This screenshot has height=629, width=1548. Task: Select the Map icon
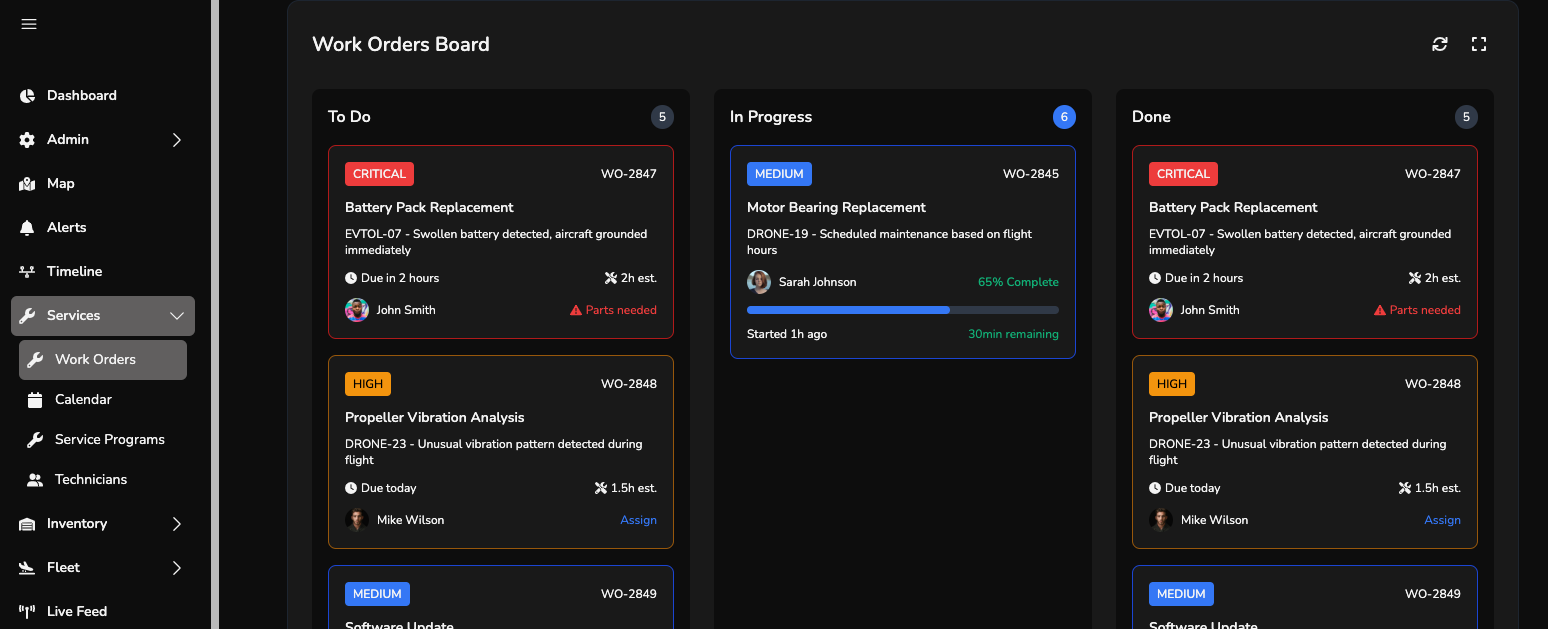[28, 183]
